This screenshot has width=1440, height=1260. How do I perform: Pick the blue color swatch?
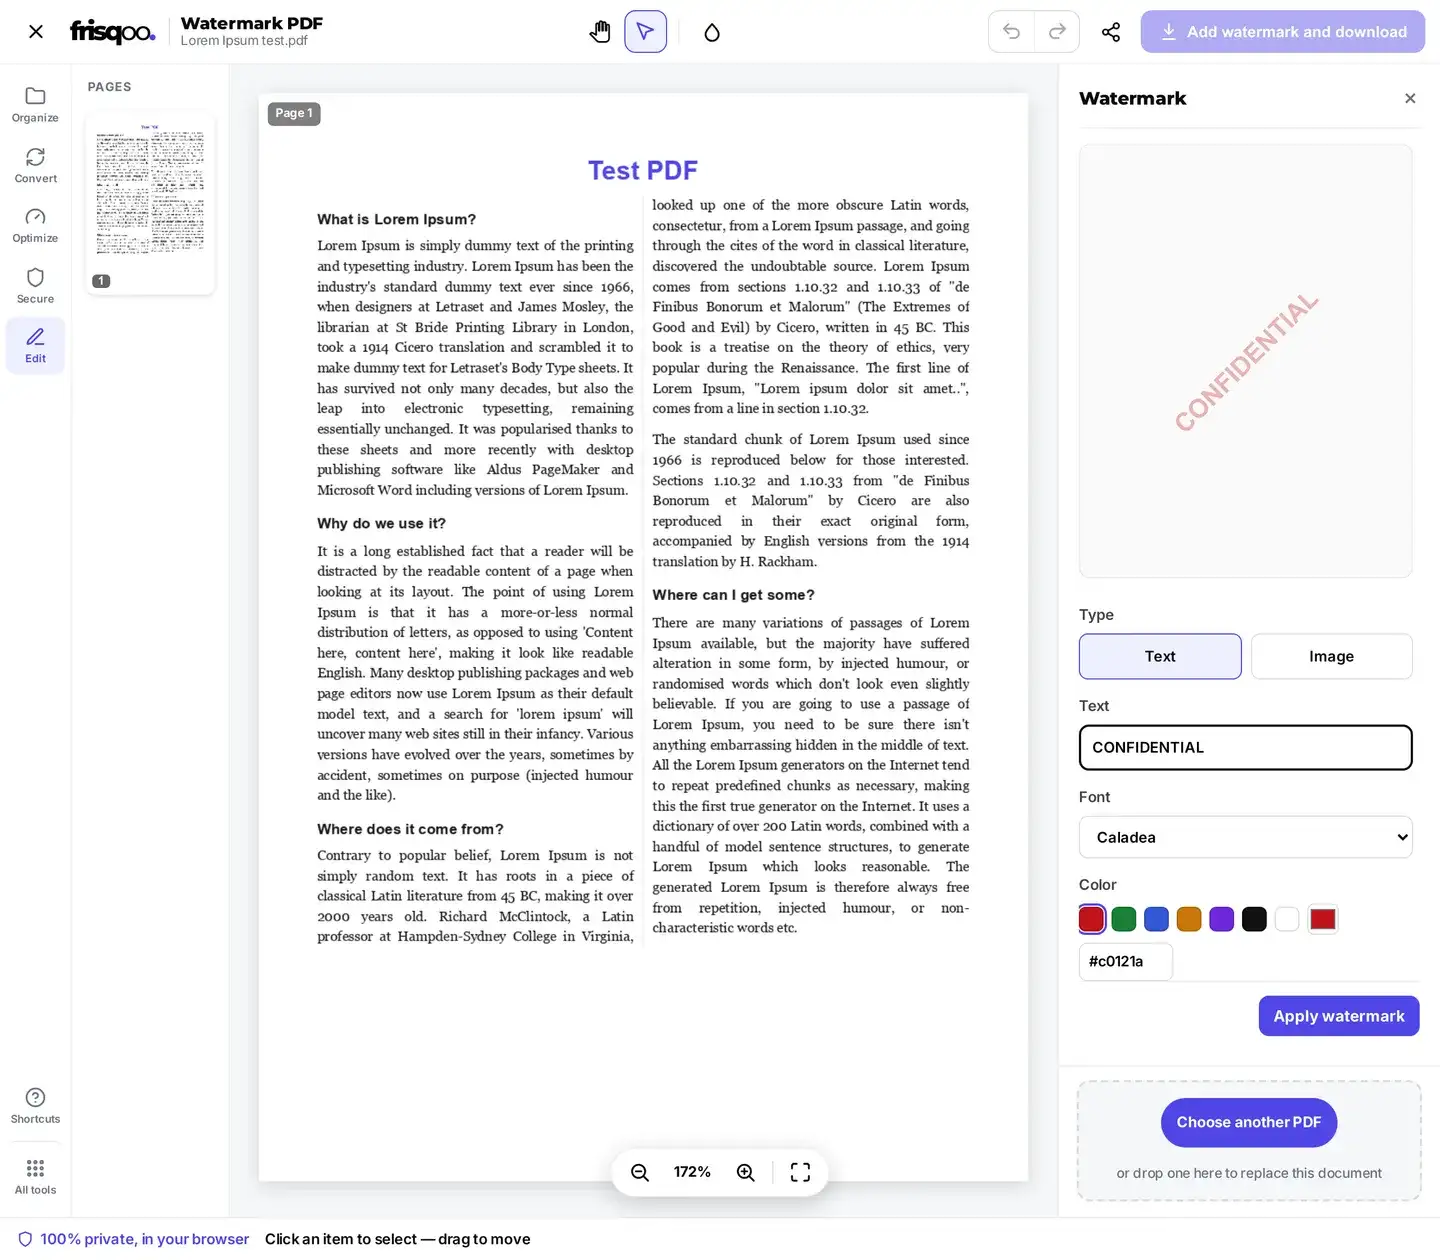coord(1156,919)
